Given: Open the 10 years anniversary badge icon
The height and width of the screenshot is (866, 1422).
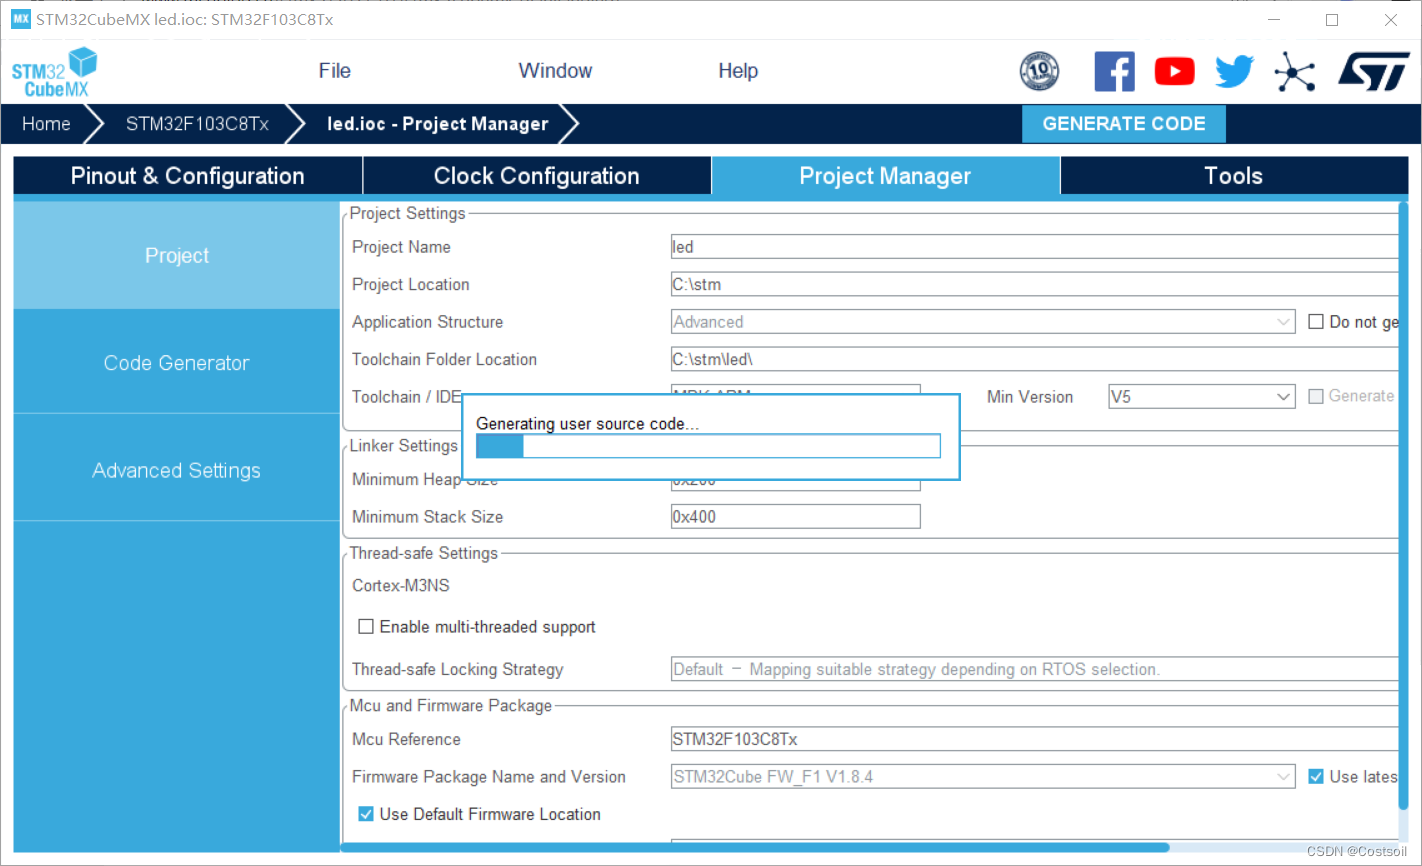Looking at the screenshot, I should pos(1039,71).
